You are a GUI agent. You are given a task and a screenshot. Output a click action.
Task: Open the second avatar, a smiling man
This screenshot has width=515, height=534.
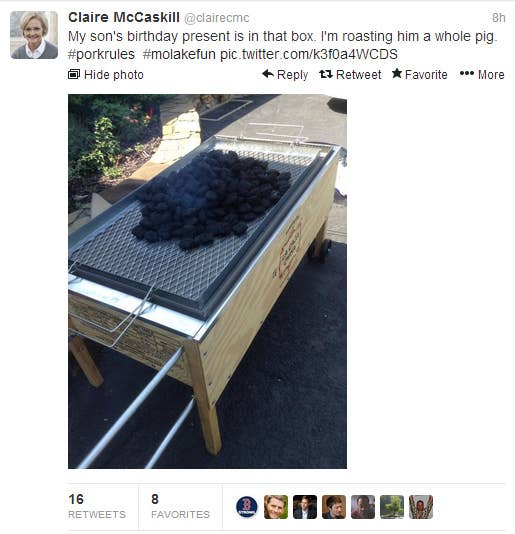(x=276, y=507)
